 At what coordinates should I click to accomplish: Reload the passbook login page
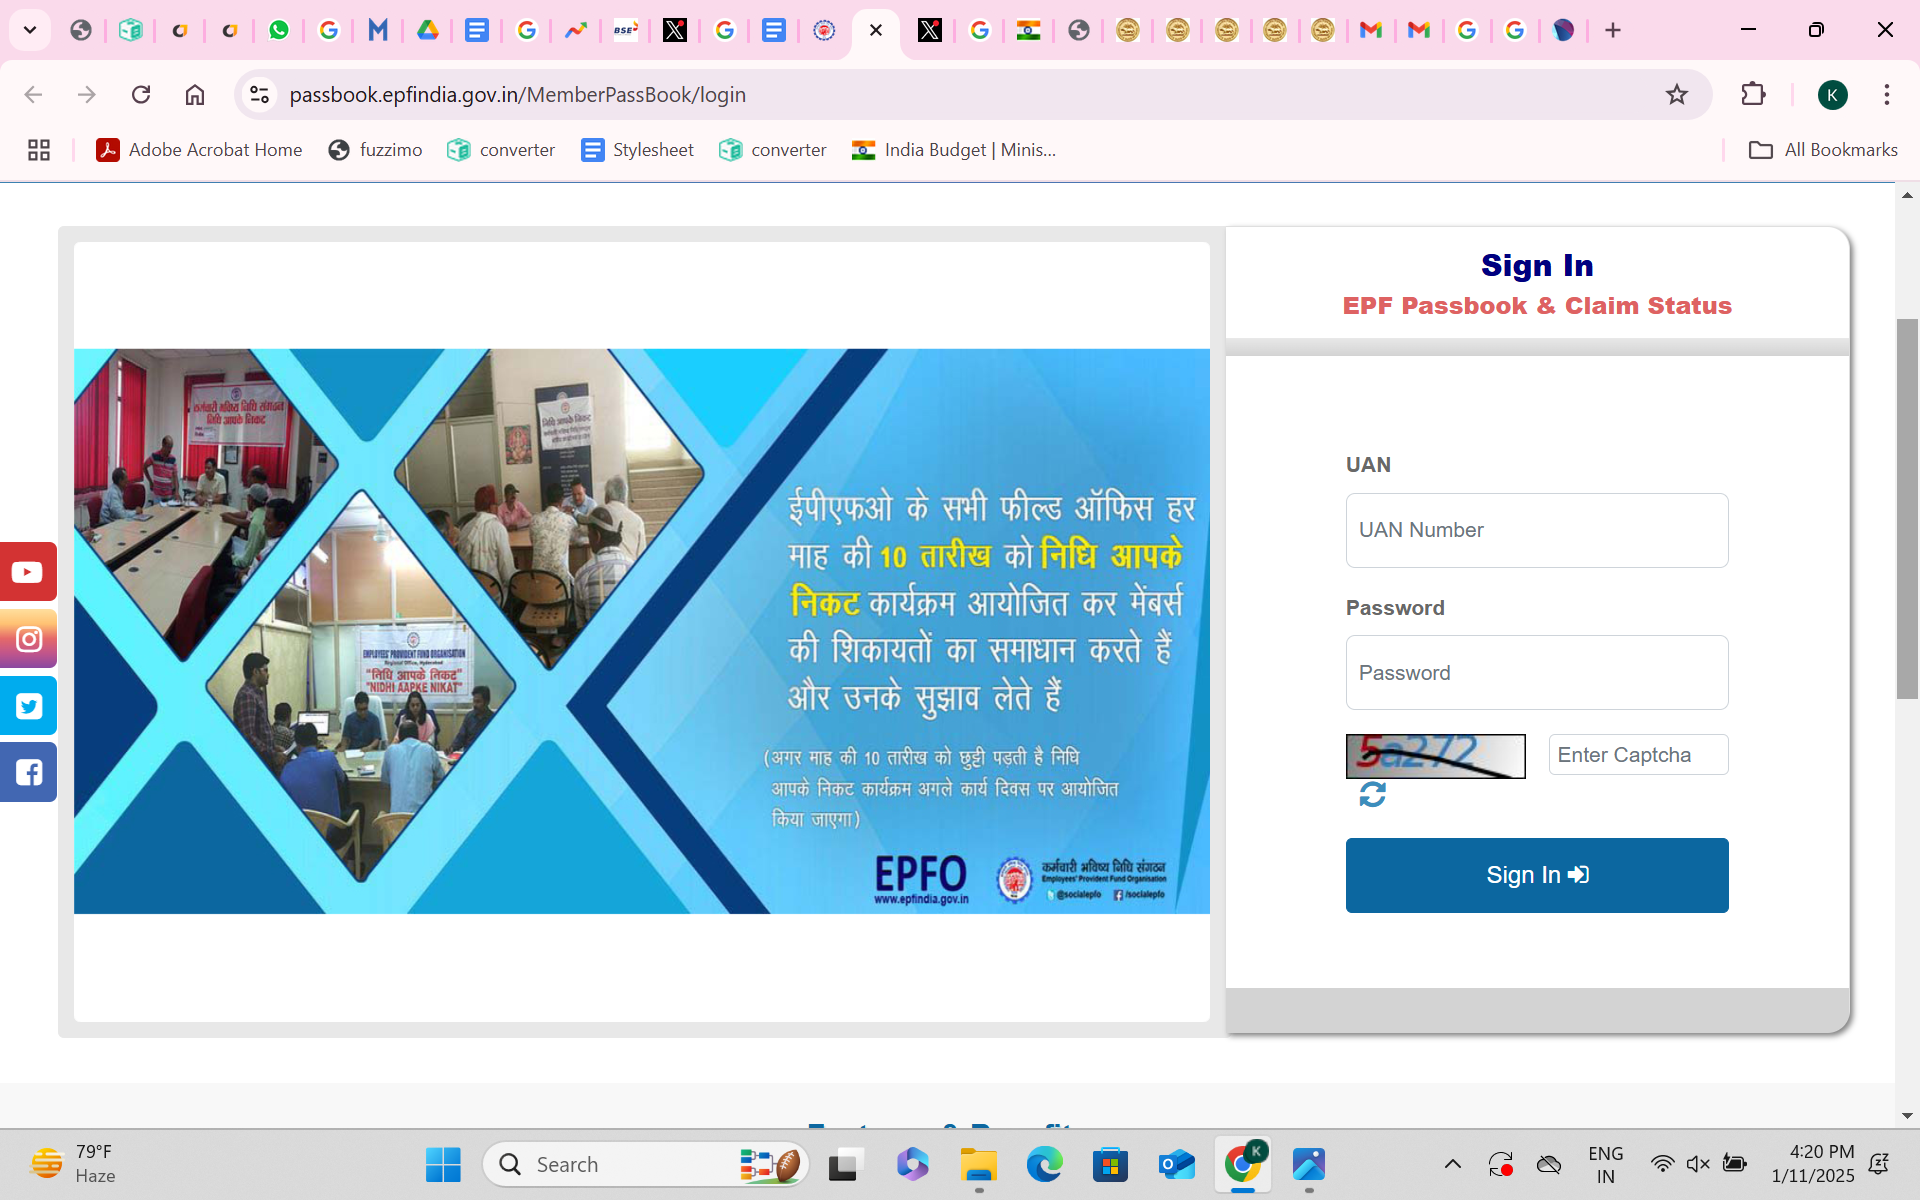point(141,94)
